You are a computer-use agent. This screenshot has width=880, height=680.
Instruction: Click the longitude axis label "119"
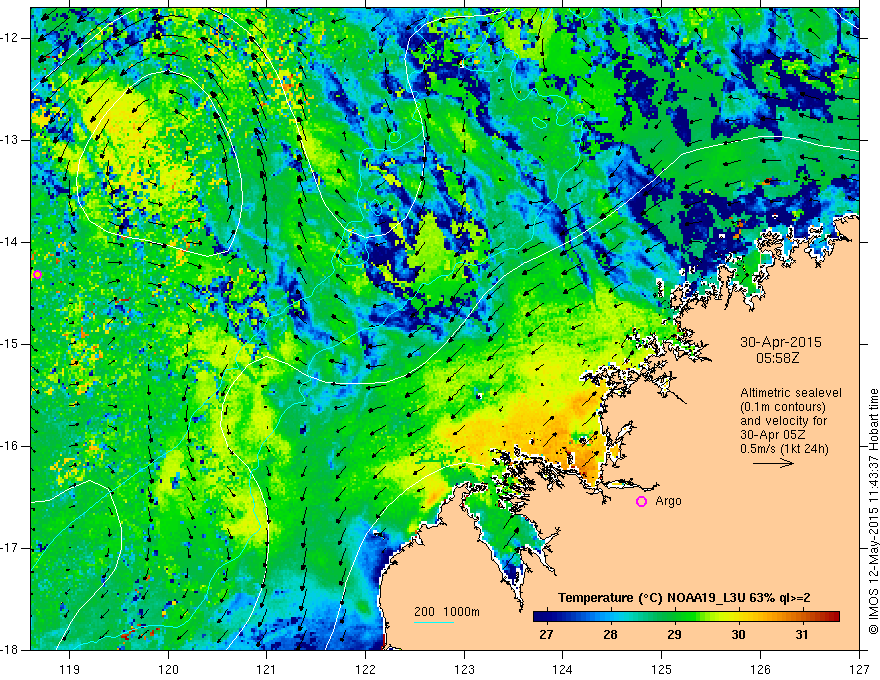pyautogui.click(x=70, y=669)
